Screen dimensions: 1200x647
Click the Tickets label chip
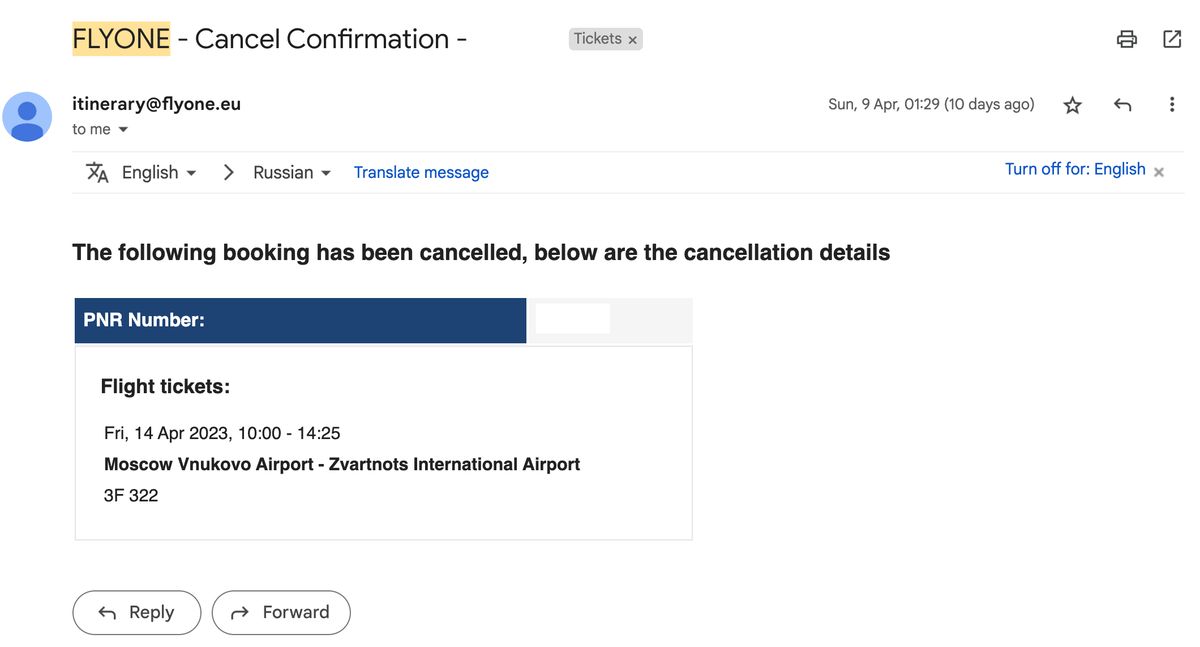598,39
